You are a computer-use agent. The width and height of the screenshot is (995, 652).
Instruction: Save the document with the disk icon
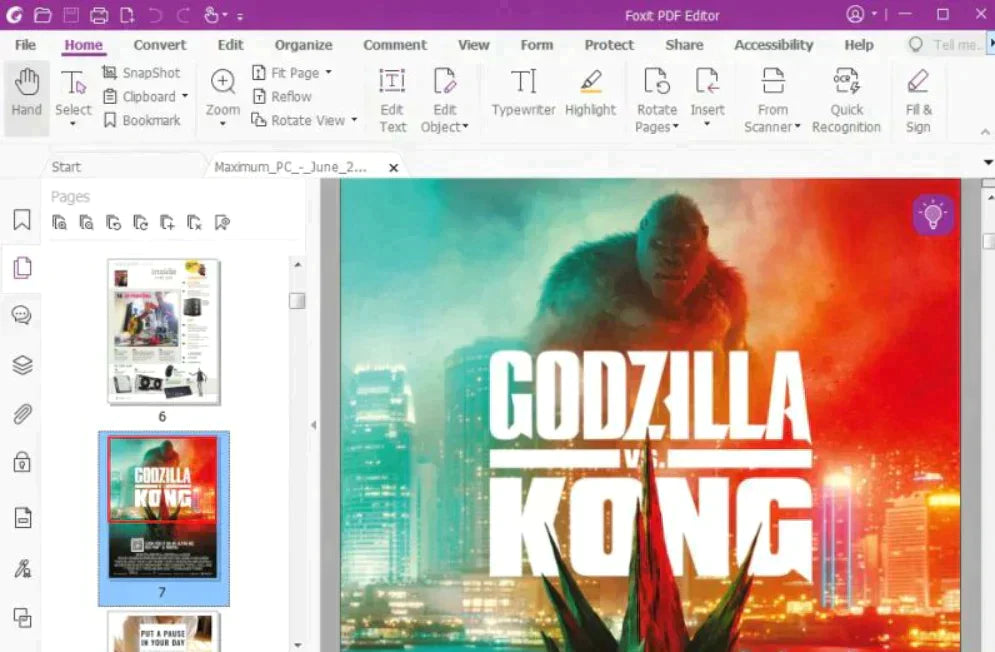(x=70, y=15)
